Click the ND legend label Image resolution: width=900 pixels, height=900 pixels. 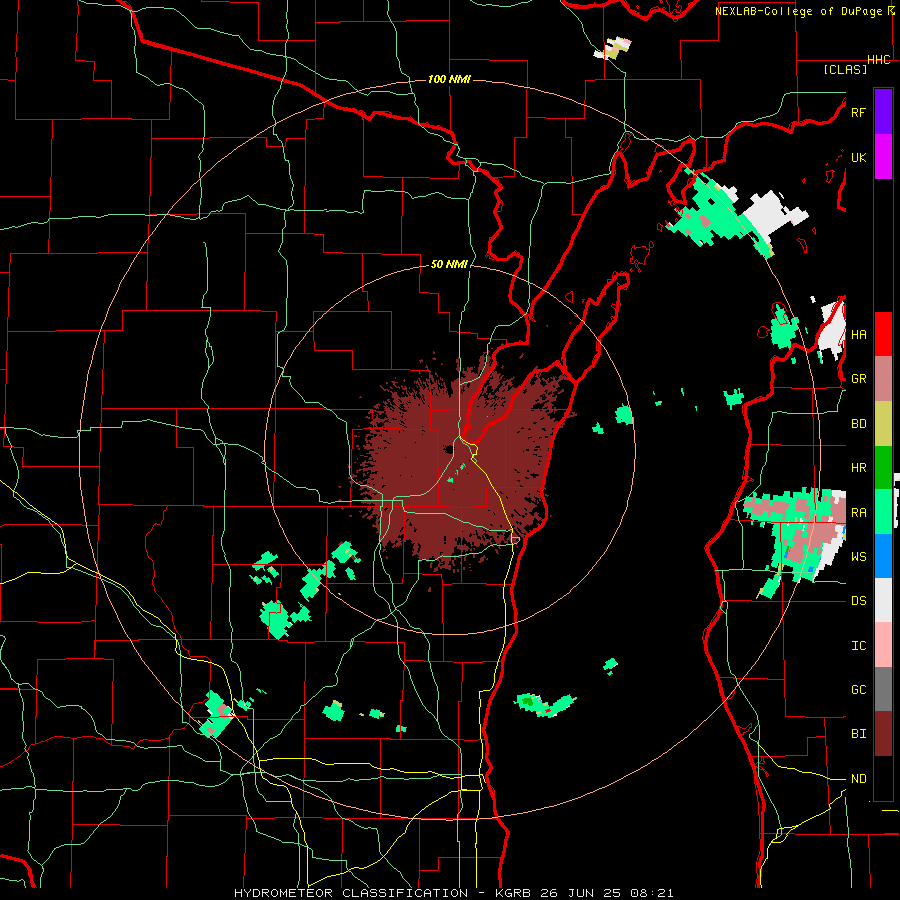[858, 779]
